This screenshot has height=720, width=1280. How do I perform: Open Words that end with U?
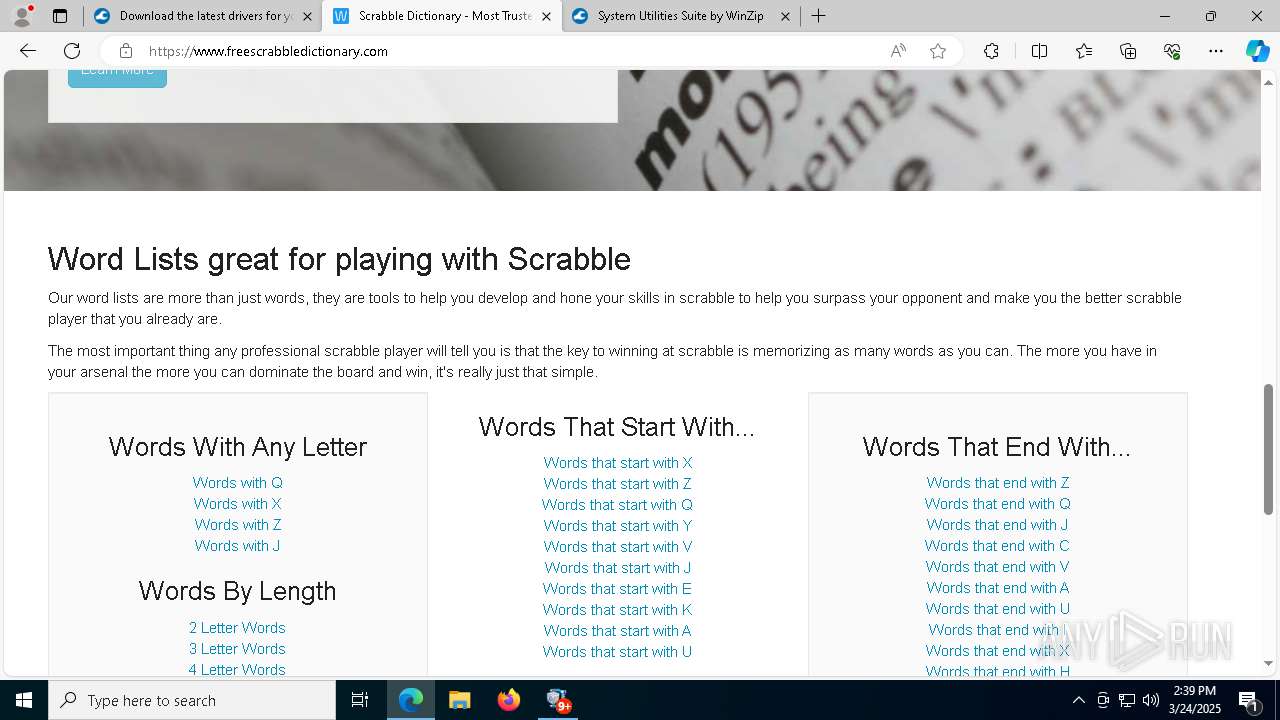pyautogui.click(x=998, y=609)
